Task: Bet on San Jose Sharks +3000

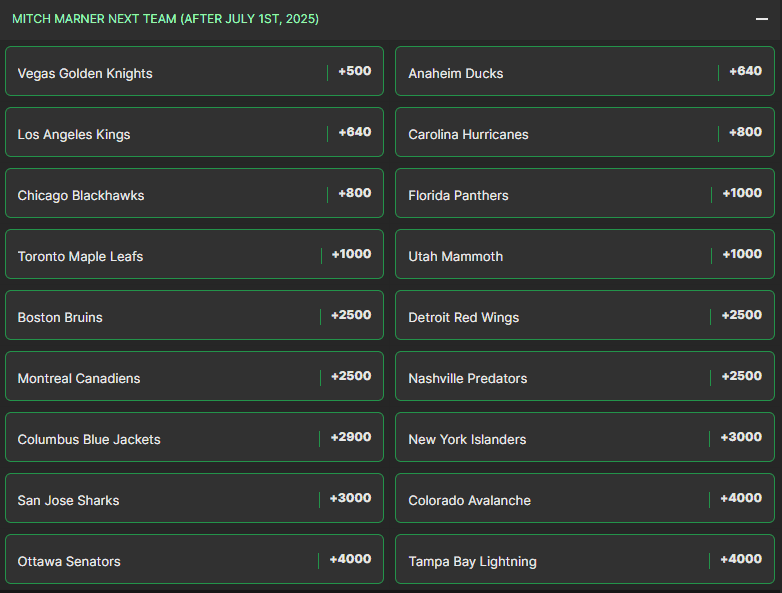Action: tap(194, 499)
